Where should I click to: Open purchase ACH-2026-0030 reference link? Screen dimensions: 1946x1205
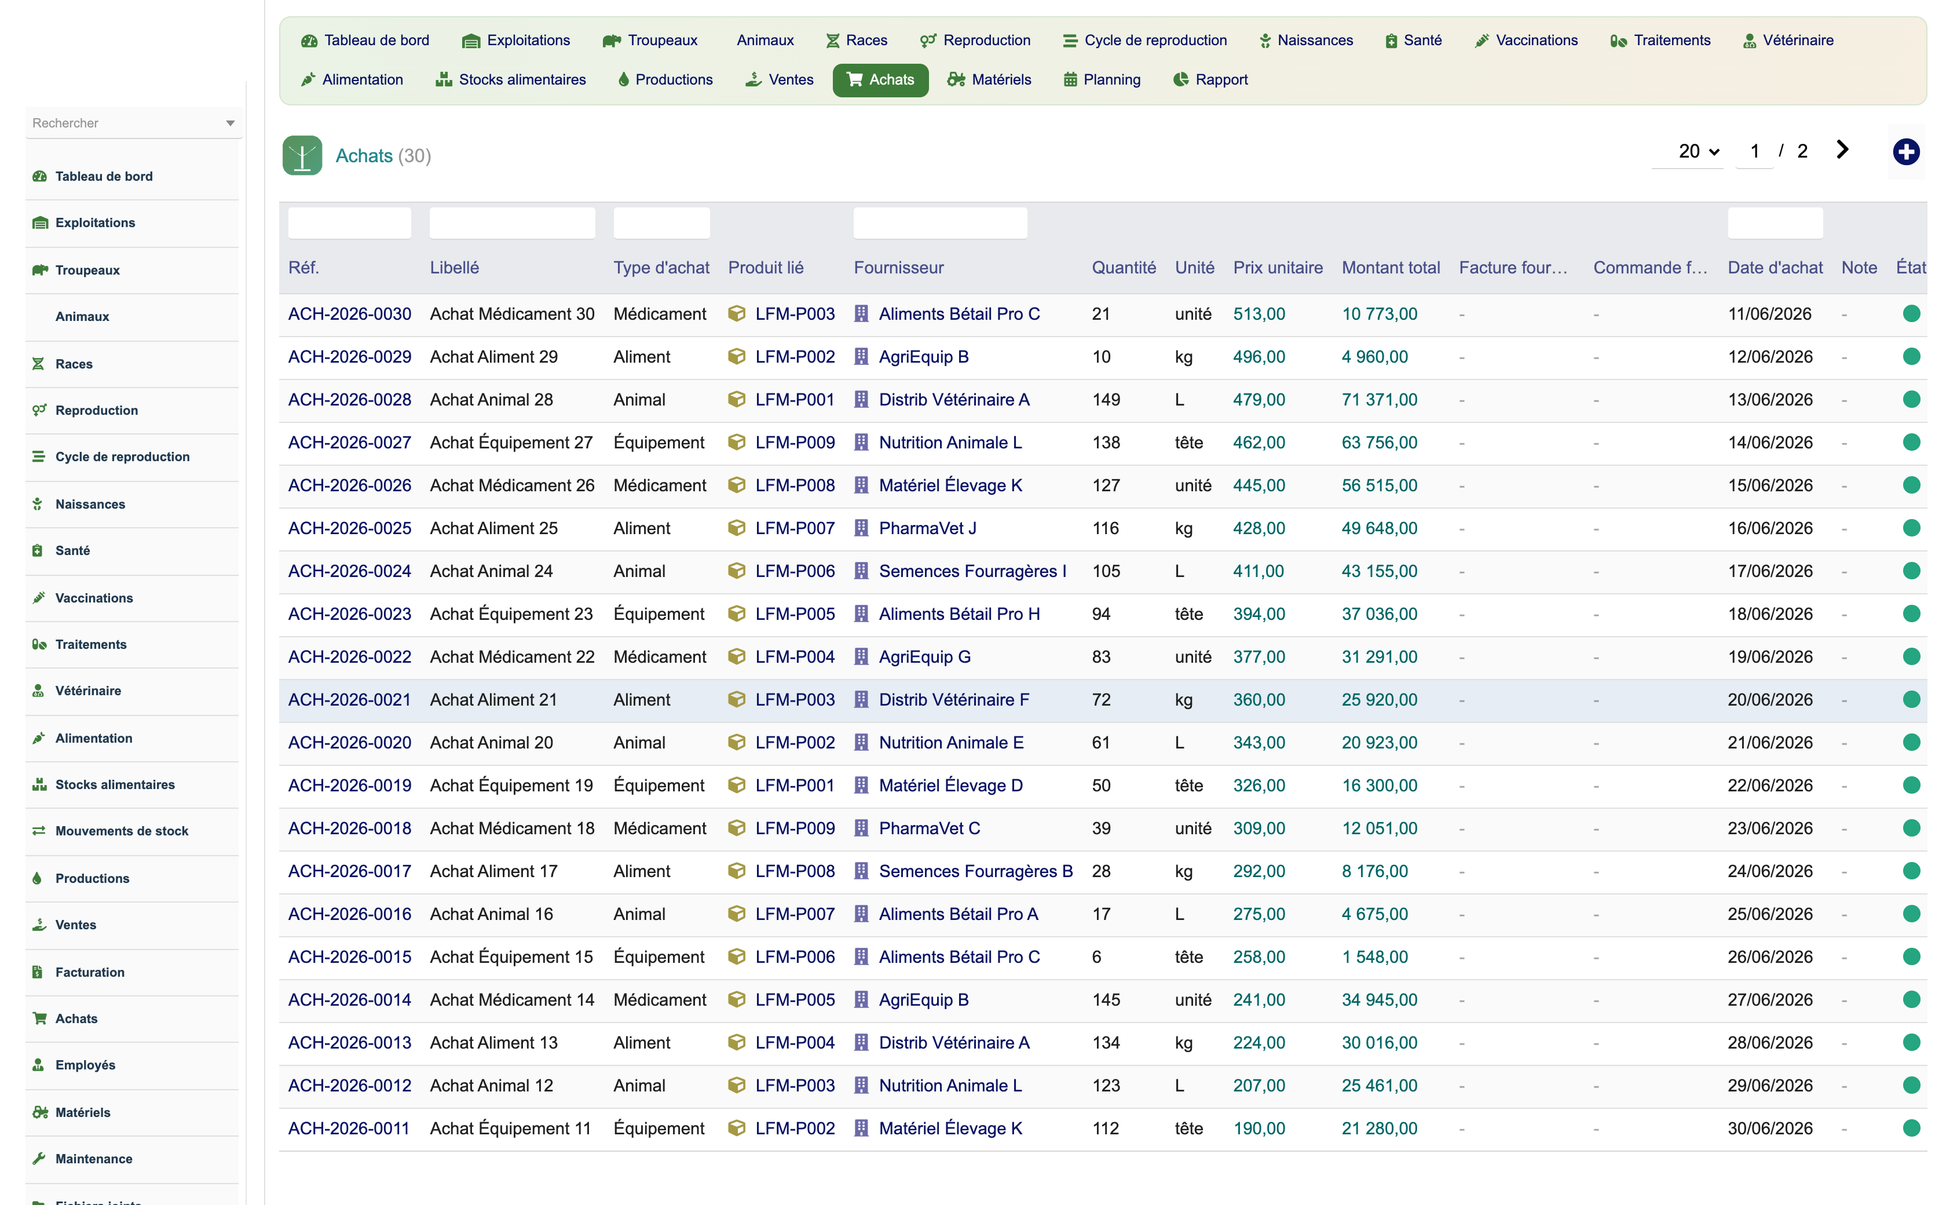coord(349,314)
